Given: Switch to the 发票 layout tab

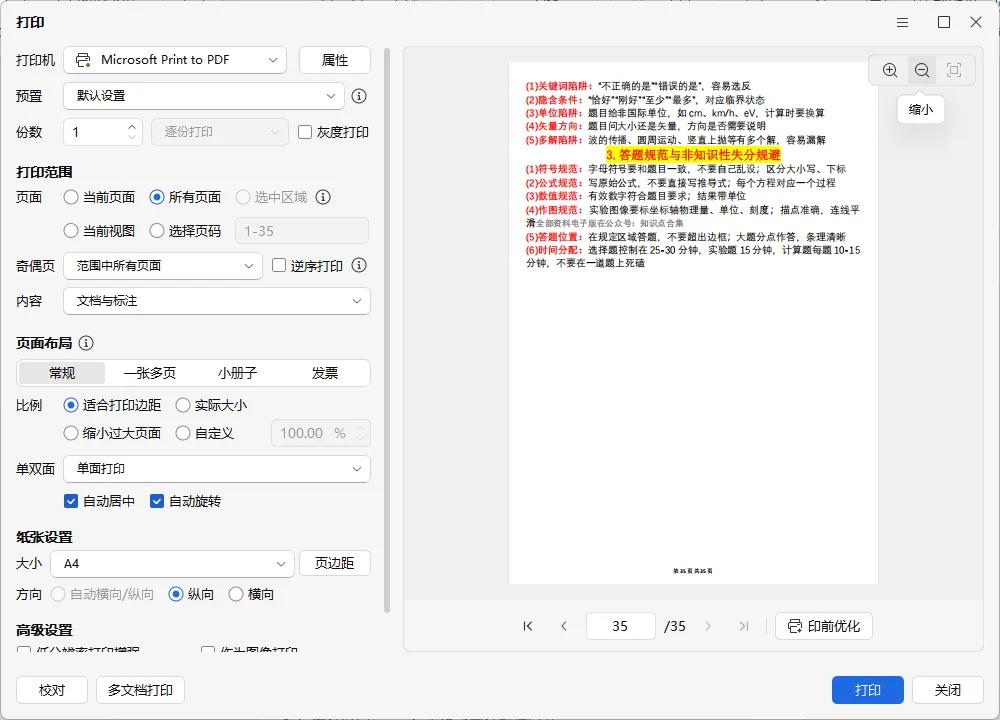Looking at the screenshot, I should point(325,373).
